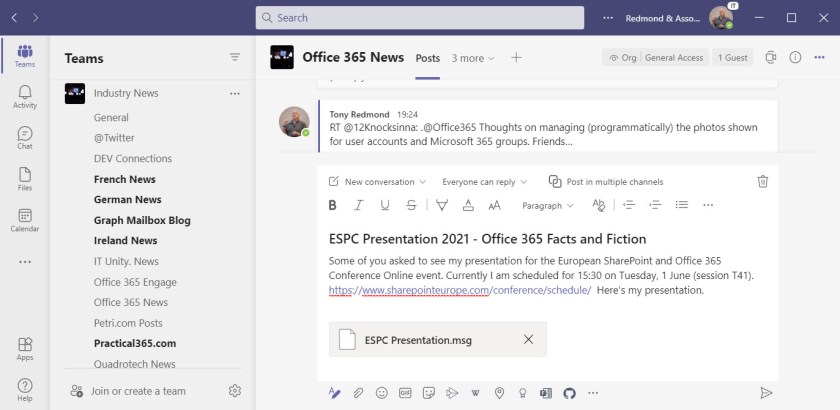
Task: Open the Files section
Action: click(25, 180)
